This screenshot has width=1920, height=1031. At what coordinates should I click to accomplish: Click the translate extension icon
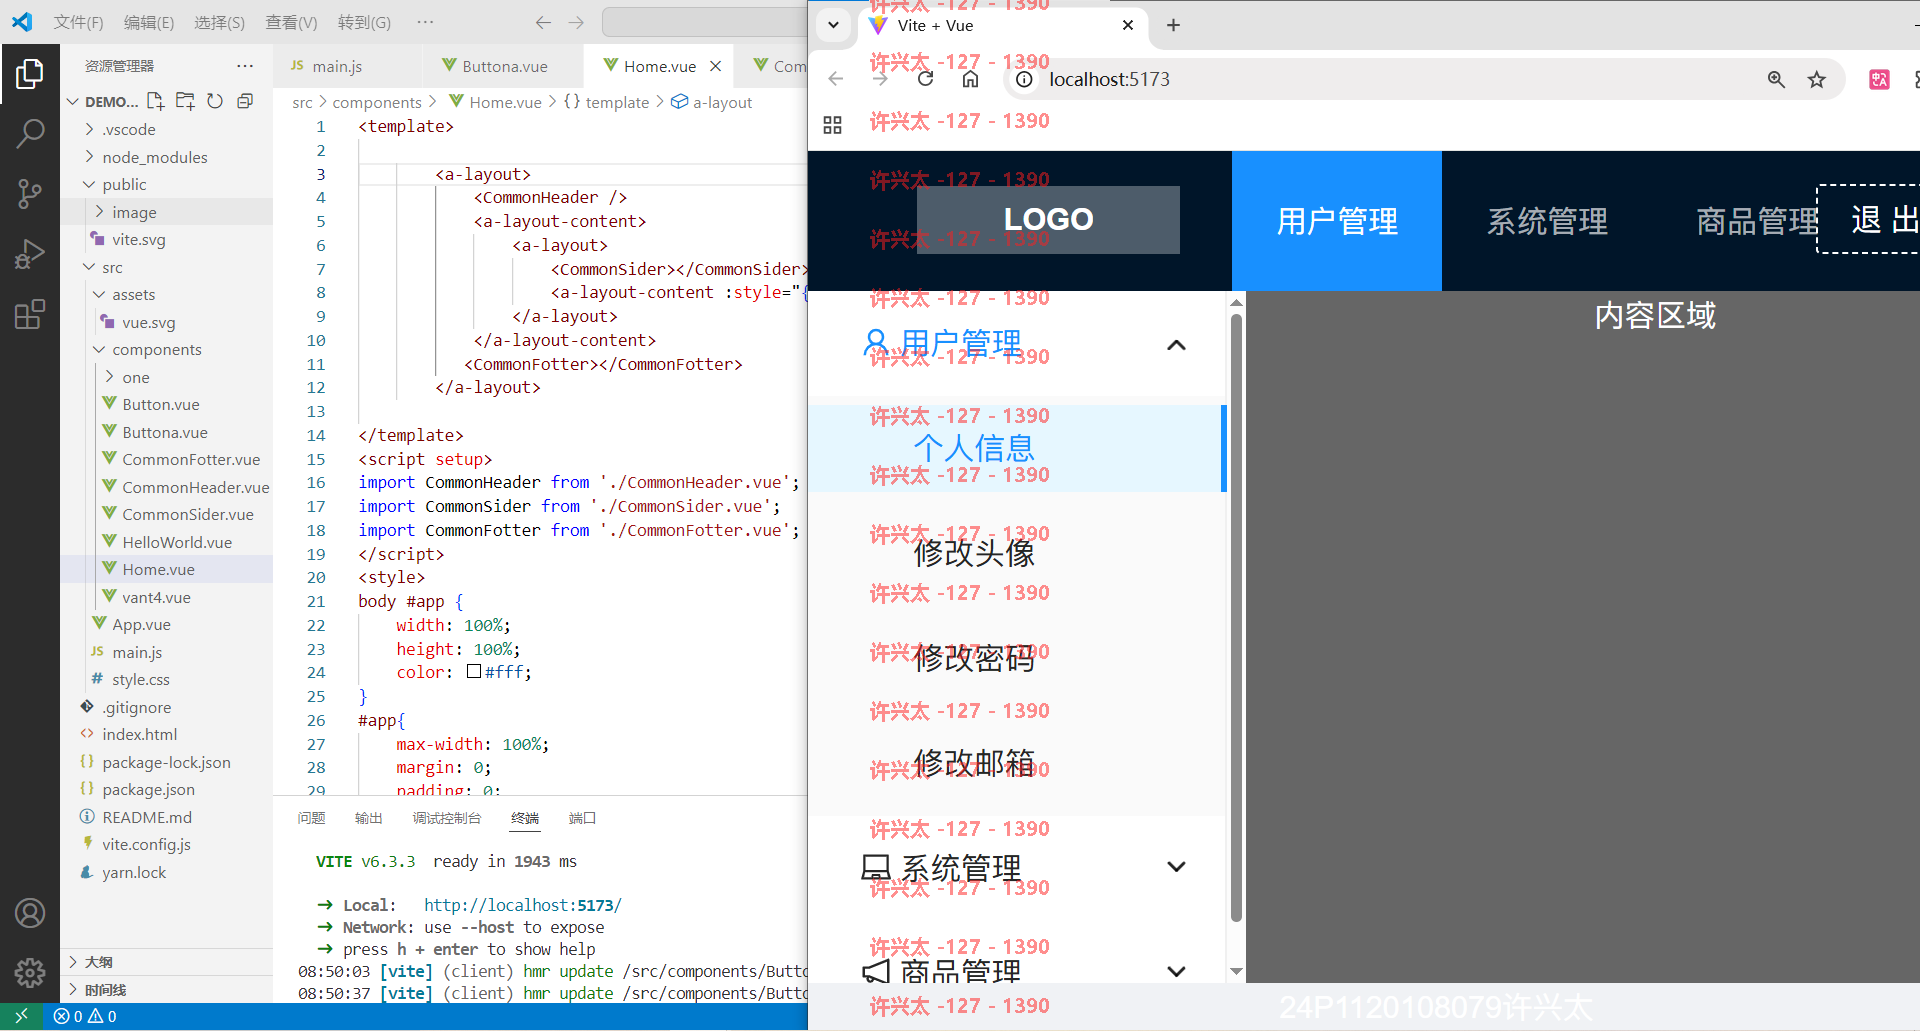click(x=1879, y=79)
